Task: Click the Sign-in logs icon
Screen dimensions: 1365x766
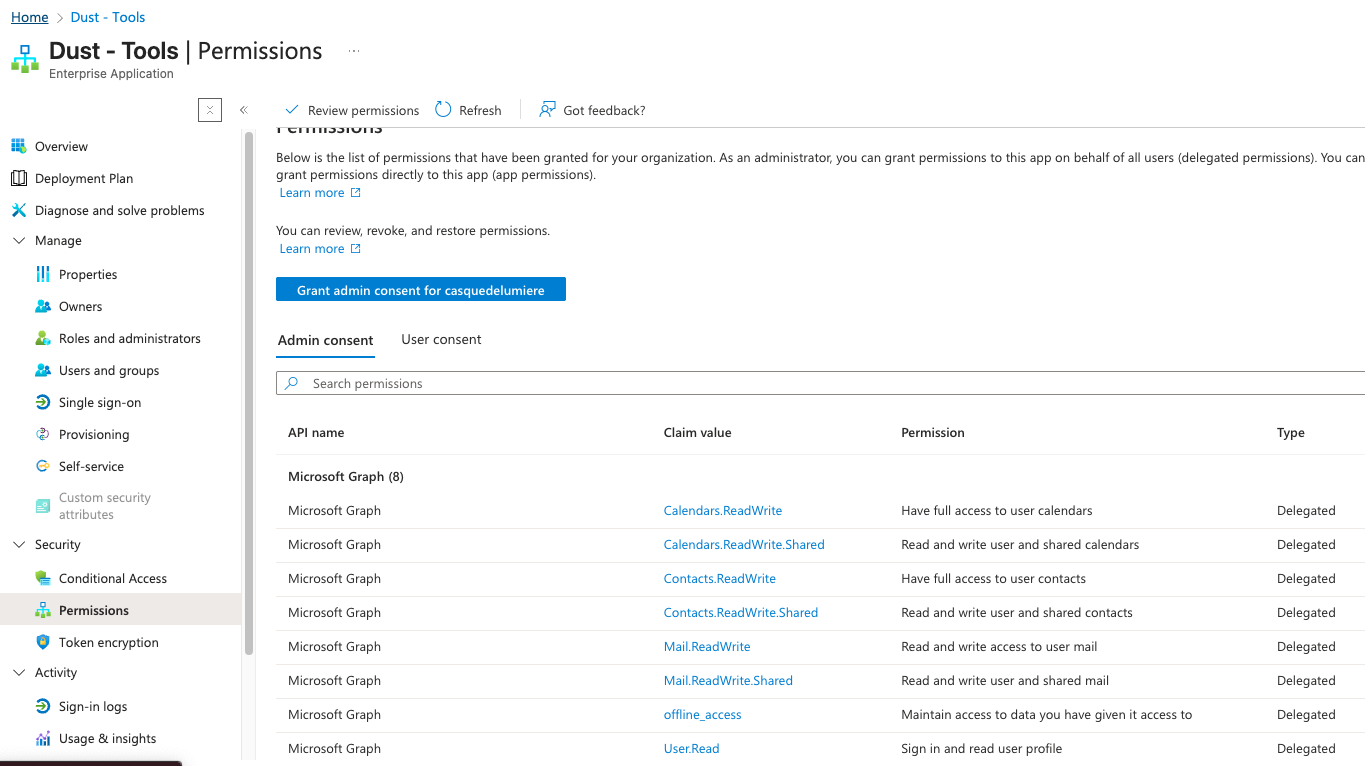Action: click(42, 706)
